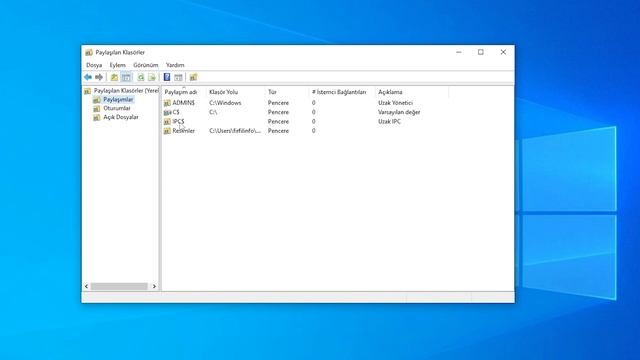Select the C$ share name

point(176,112)
